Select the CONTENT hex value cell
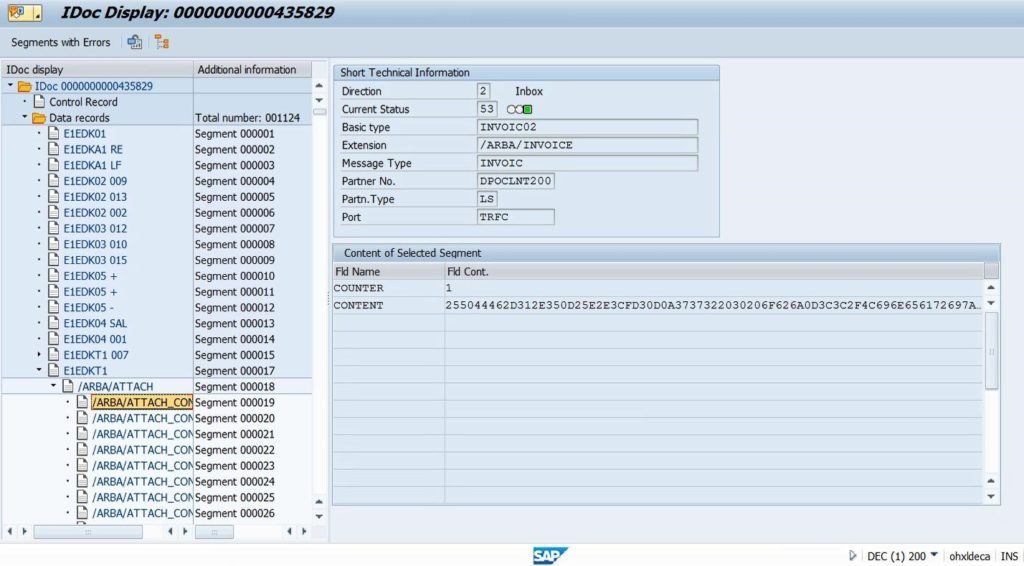 click(x=713, y=305)
